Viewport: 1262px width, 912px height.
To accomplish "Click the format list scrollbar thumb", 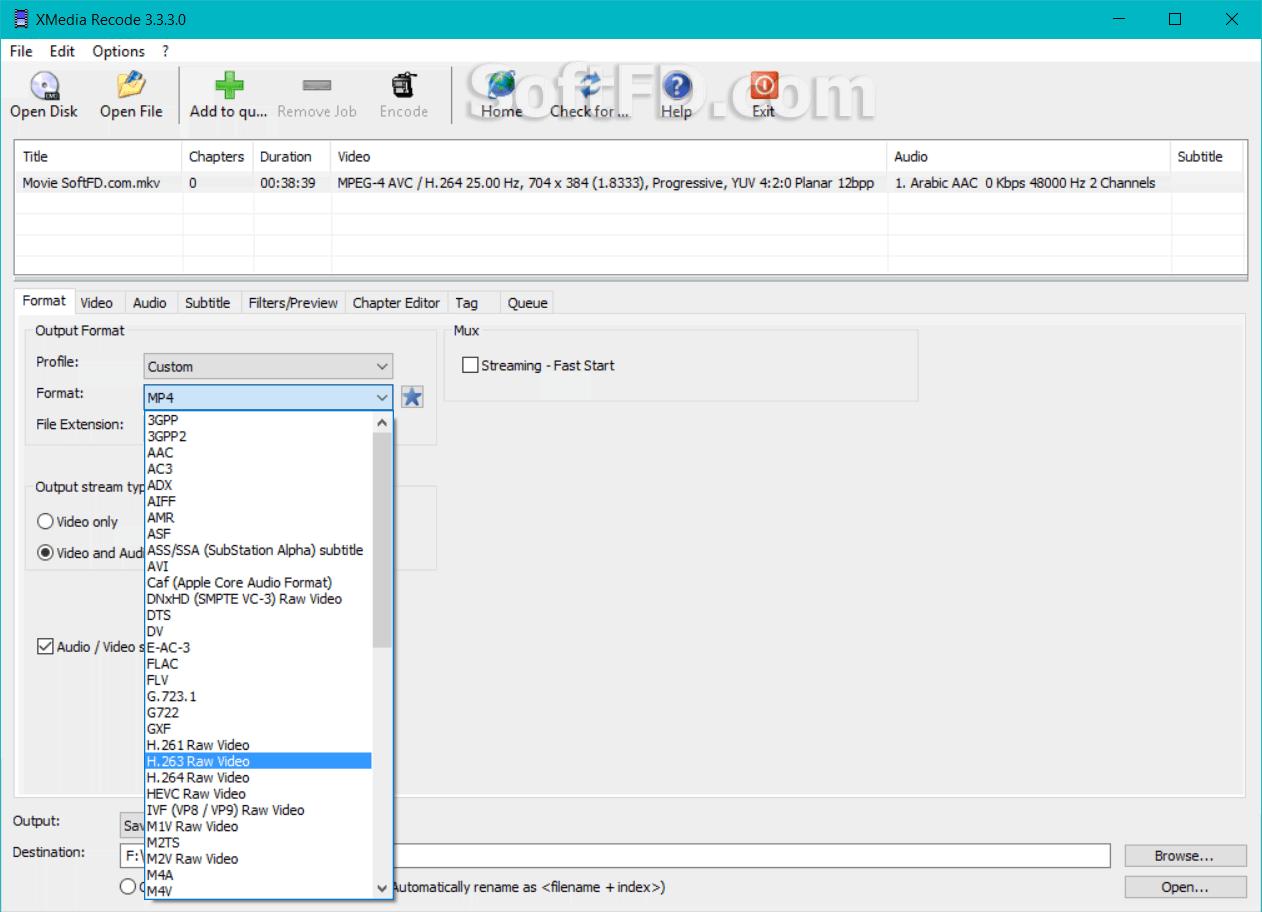I will pyautogui.click(x=382, y=540).
